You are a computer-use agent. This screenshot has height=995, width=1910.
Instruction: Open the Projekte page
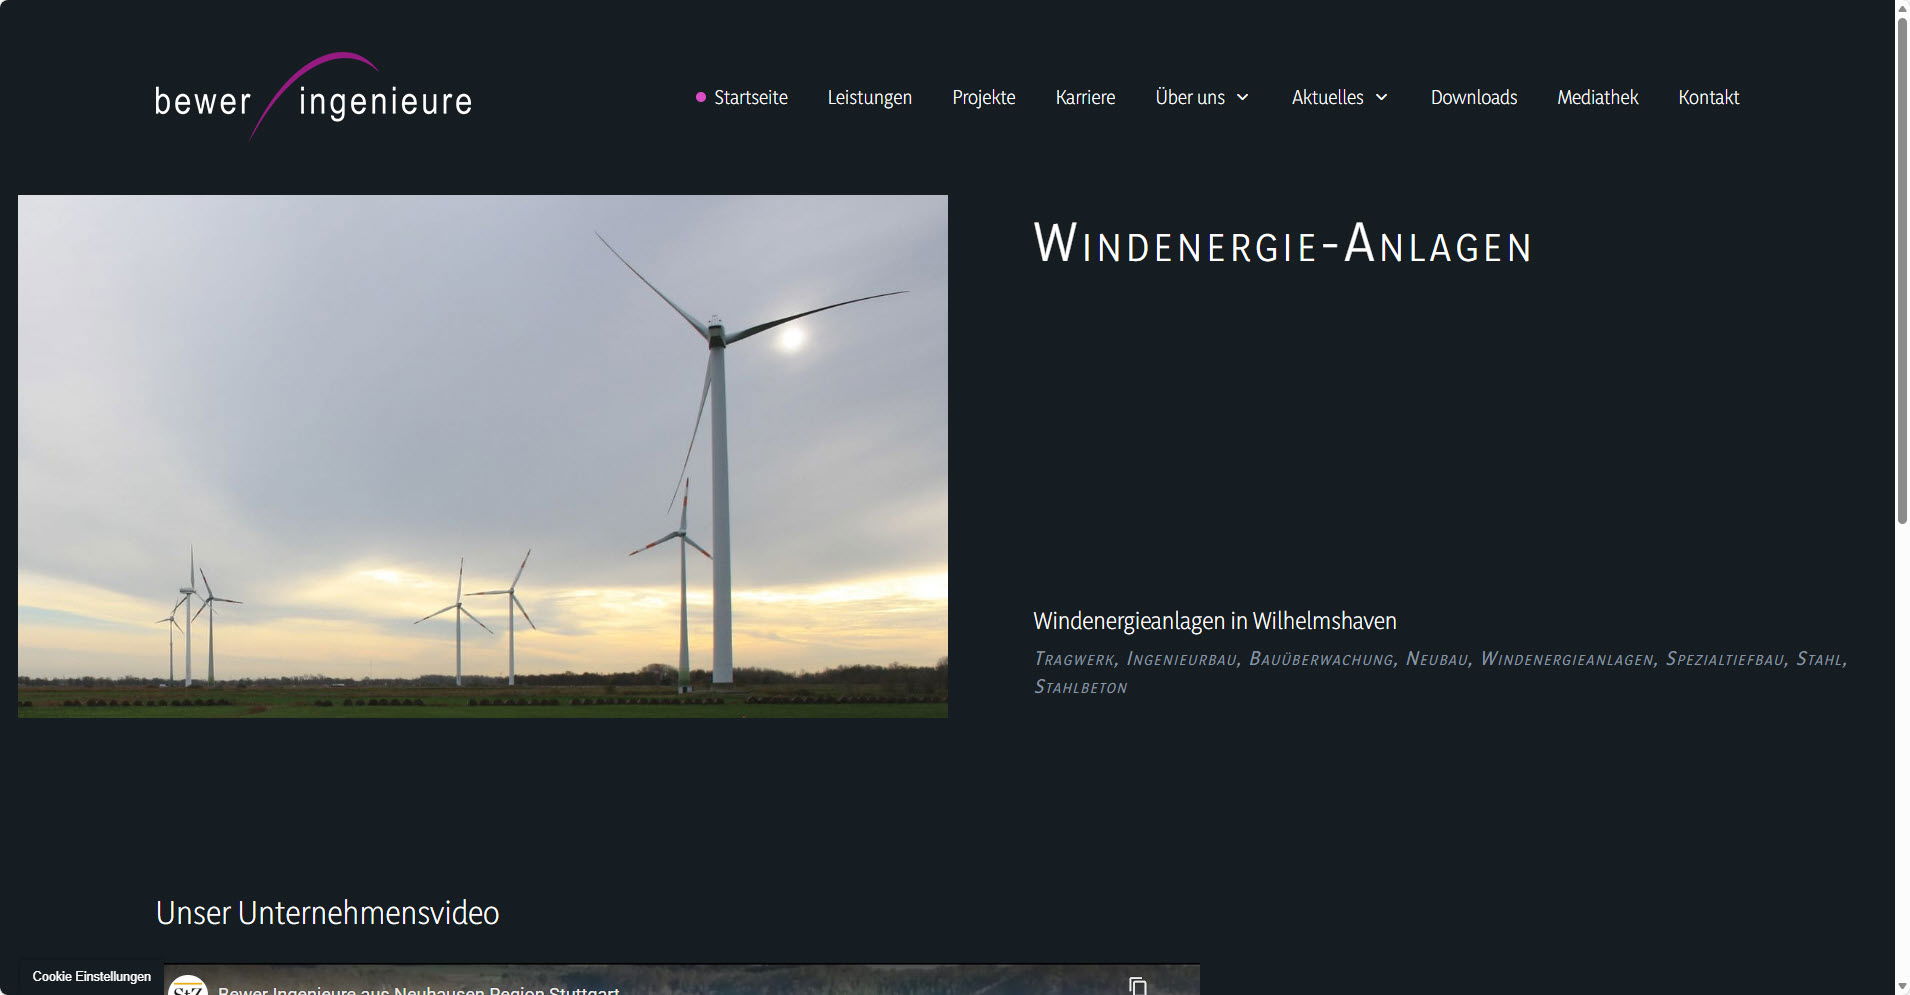pyautogui.click(x=984, y=97)
